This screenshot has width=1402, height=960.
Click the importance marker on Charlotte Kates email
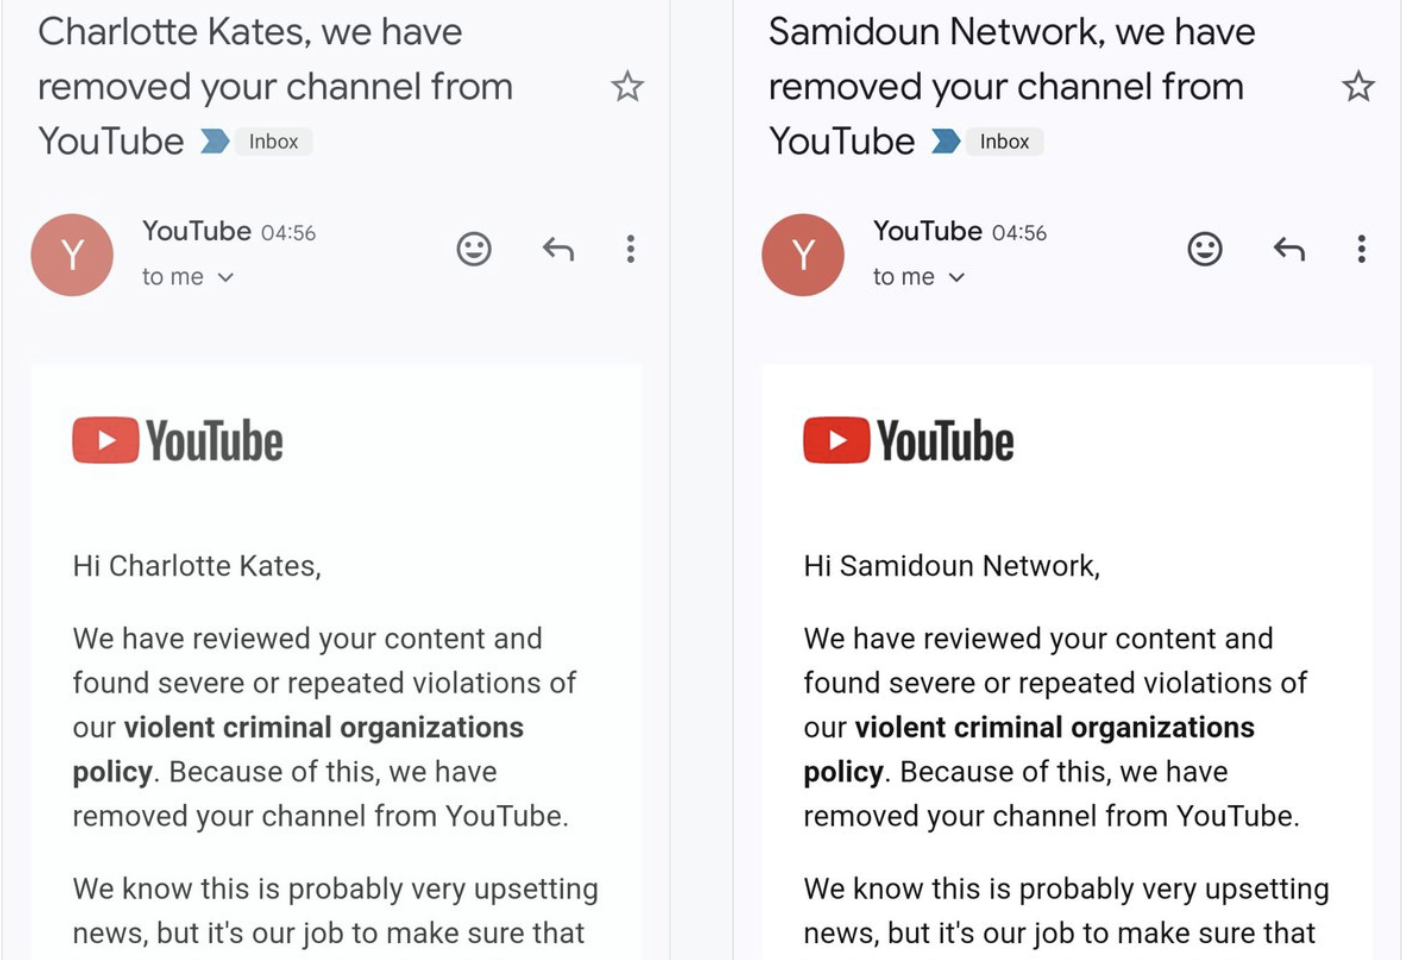click(215, 142)
